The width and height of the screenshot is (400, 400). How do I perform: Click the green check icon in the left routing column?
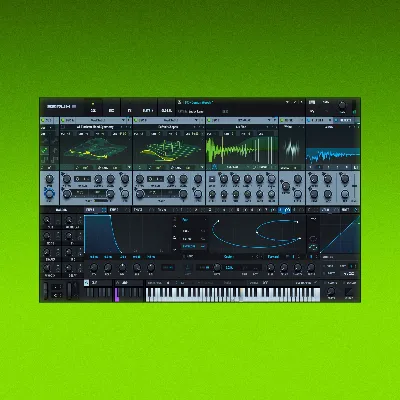tap(44, 151)
